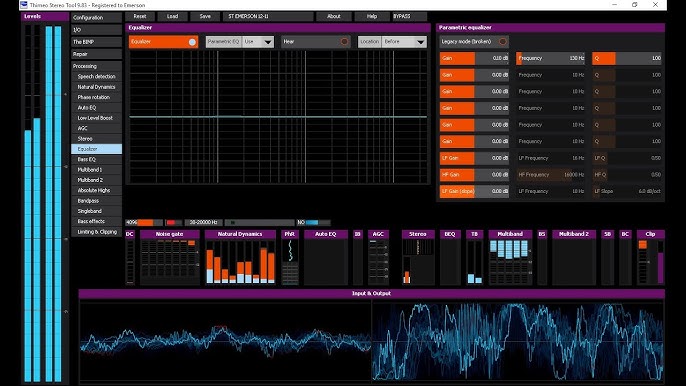Adjust the 4096 slider below the graph
Viewport: 686px width, 386px height.
point(144,222)
